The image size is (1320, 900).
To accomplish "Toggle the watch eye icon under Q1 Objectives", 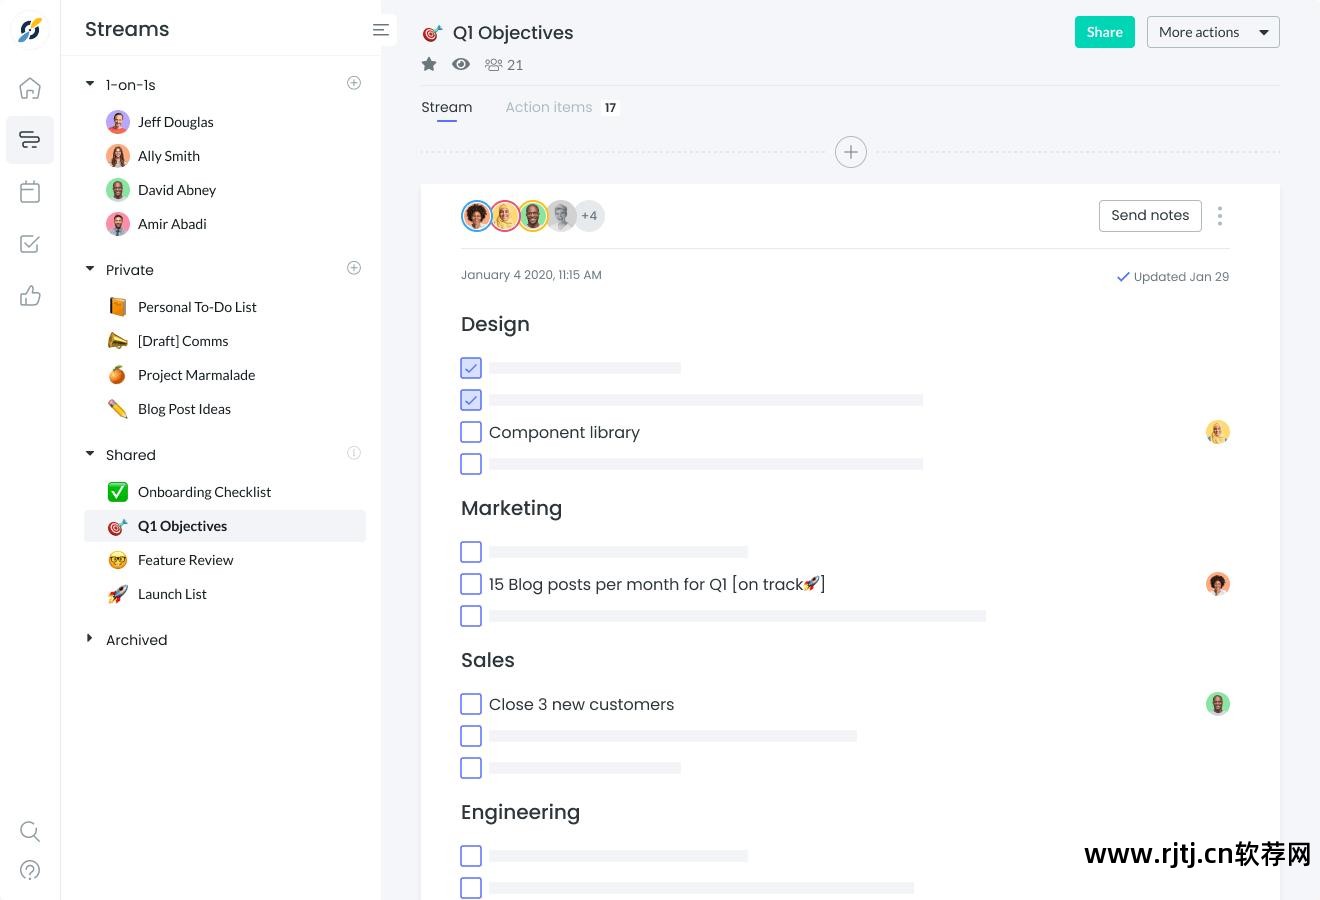I will [x=461, y=64].
